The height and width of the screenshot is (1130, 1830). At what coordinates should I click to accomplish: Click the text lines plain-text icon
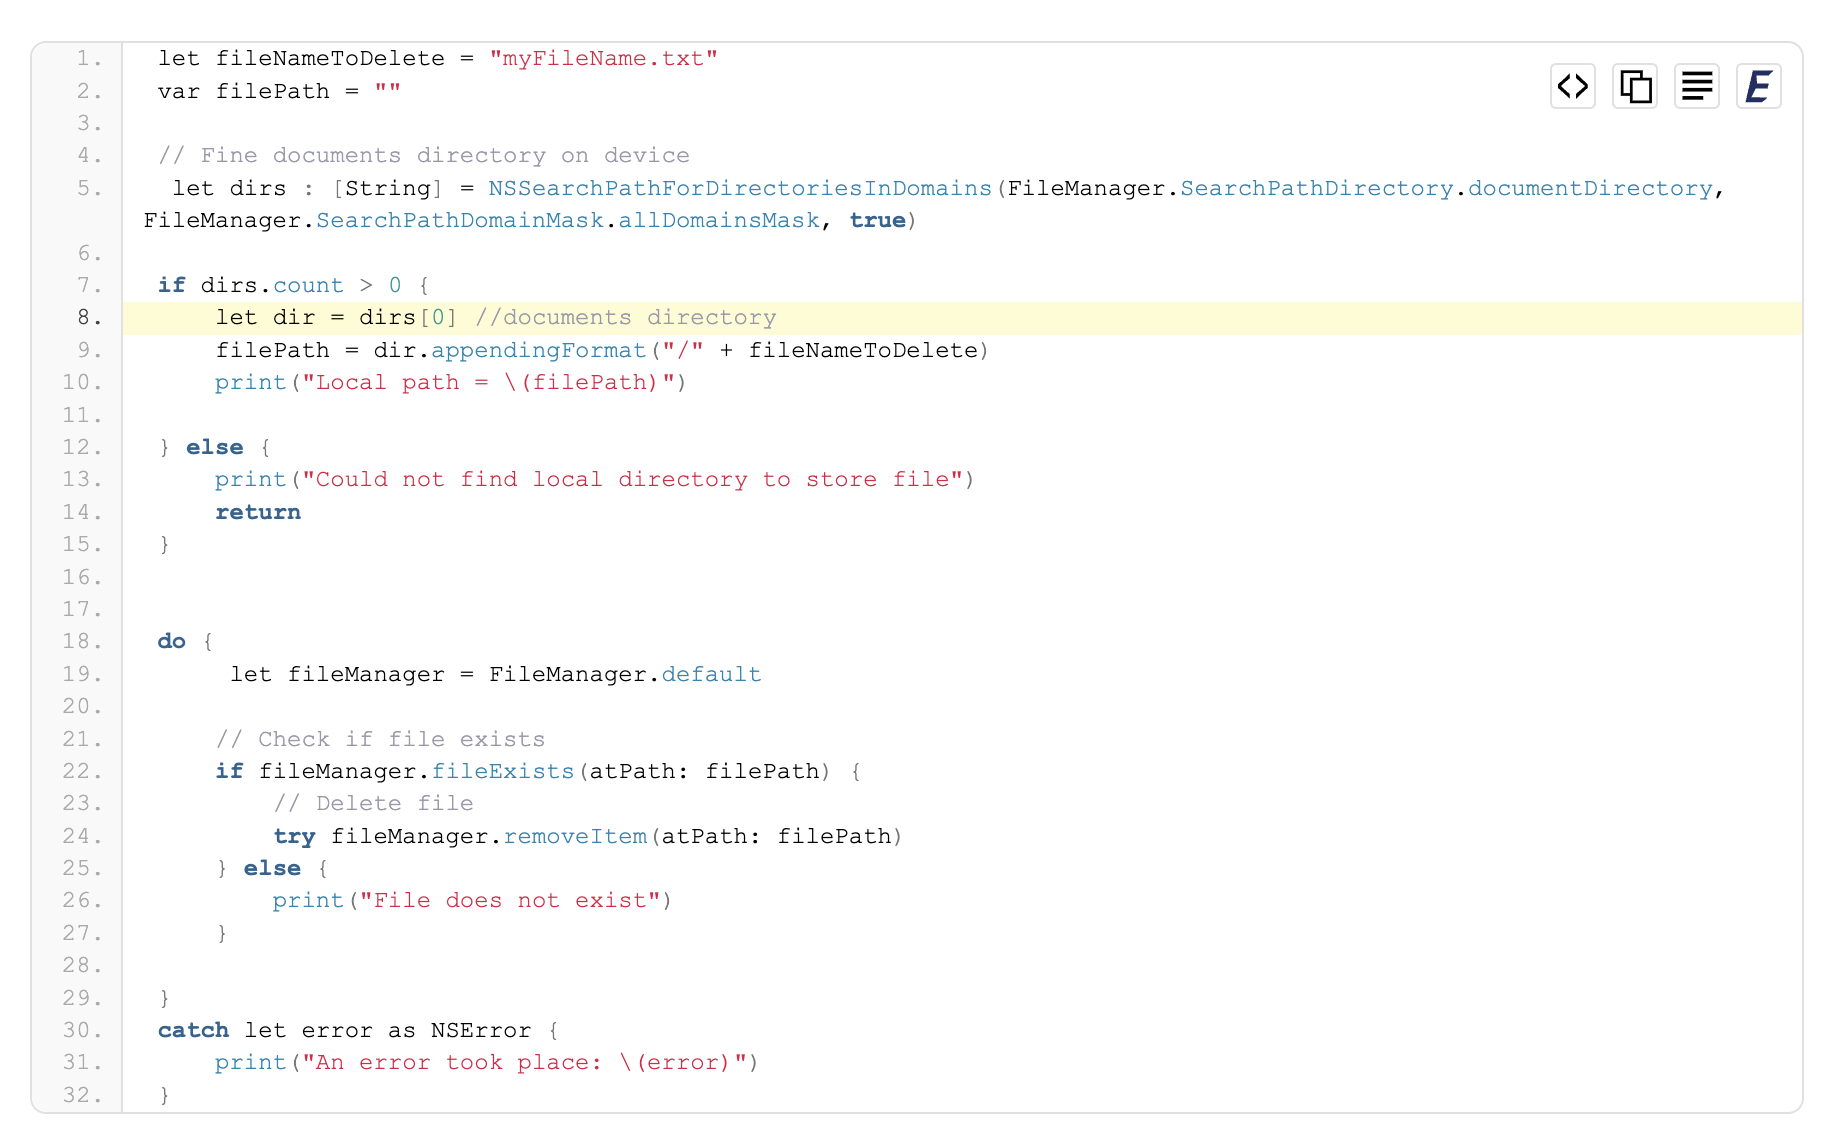(x=1696, y=86)
